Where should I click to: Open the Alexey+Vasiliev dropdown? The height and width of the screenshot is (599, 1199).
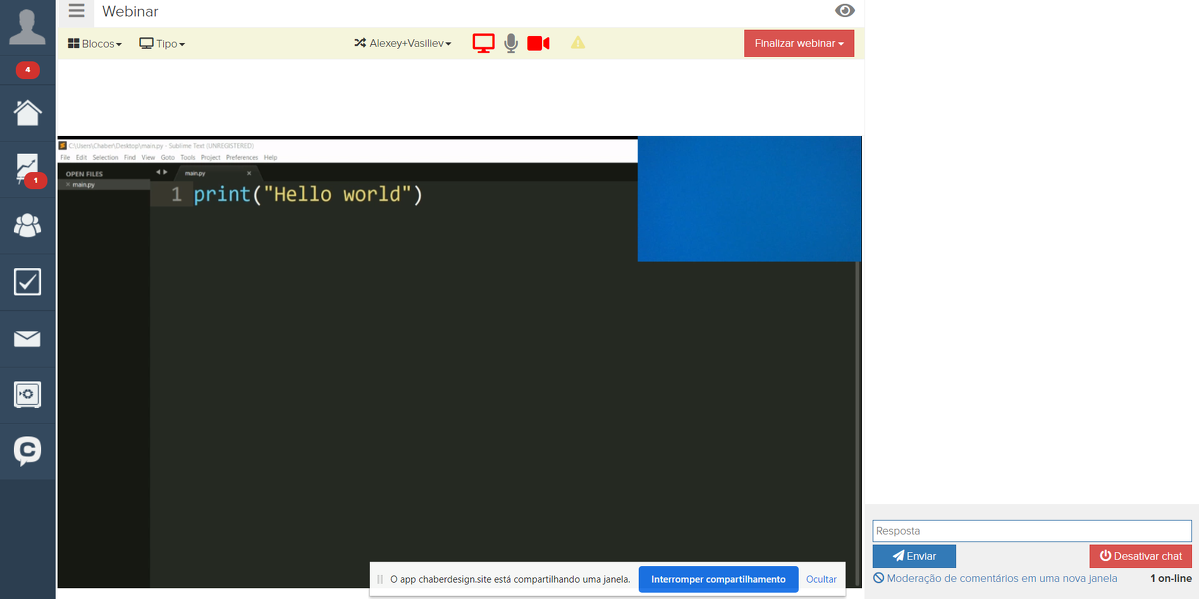point(403,44)
